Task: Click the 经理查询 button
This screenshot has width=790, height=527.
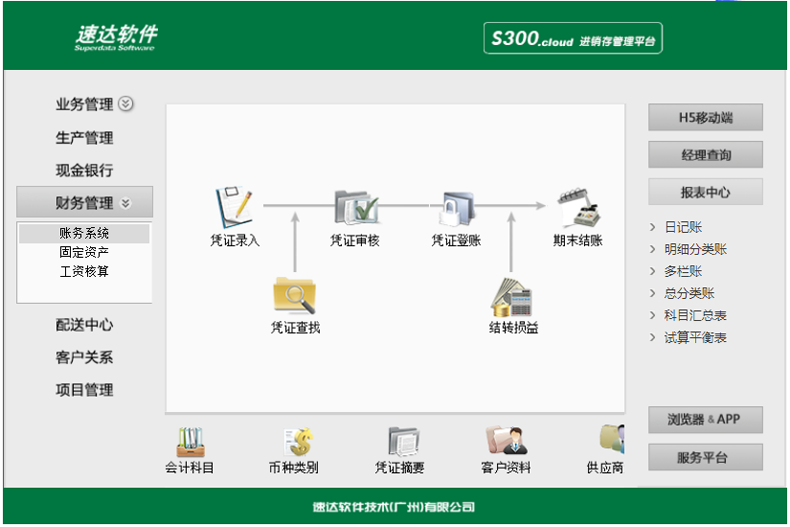Action: [x=705, y=155]
